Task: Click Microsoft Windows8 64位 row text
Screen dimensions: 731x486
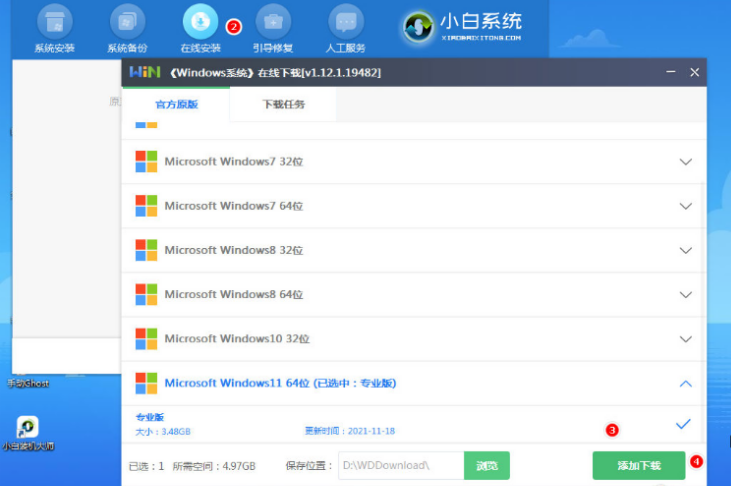Action: (x=234, y=294)
